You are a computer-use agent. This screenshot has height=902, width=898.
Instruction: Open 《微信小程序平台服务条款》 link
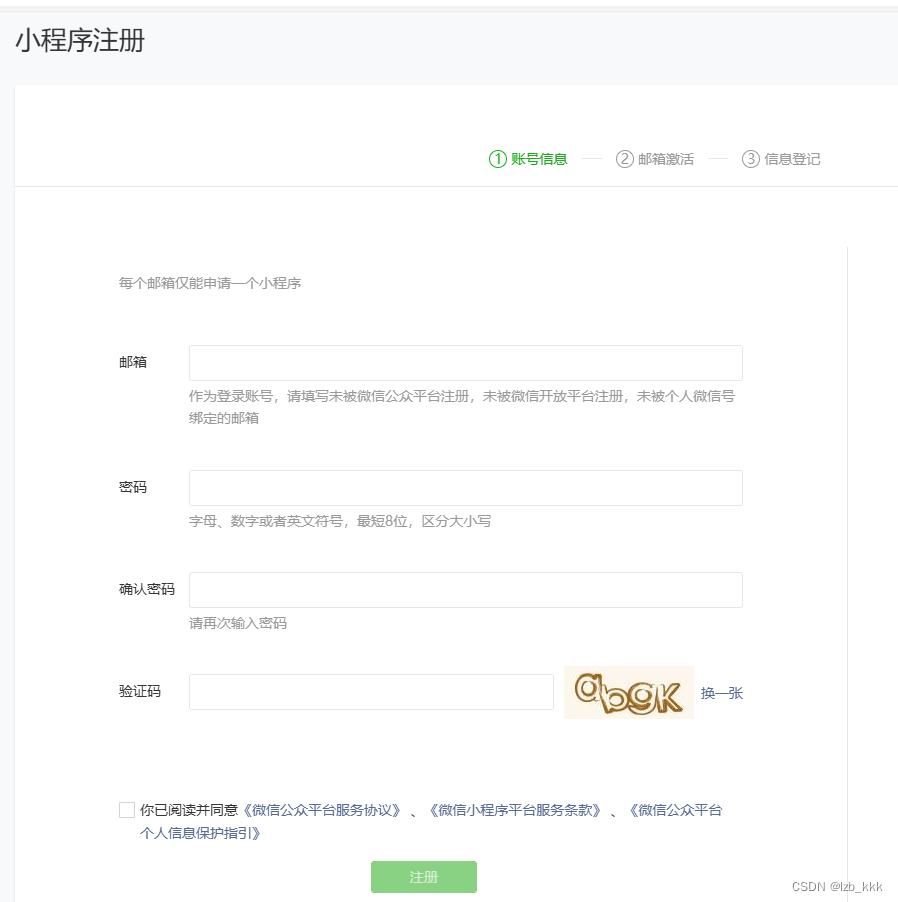coord(515,810)
